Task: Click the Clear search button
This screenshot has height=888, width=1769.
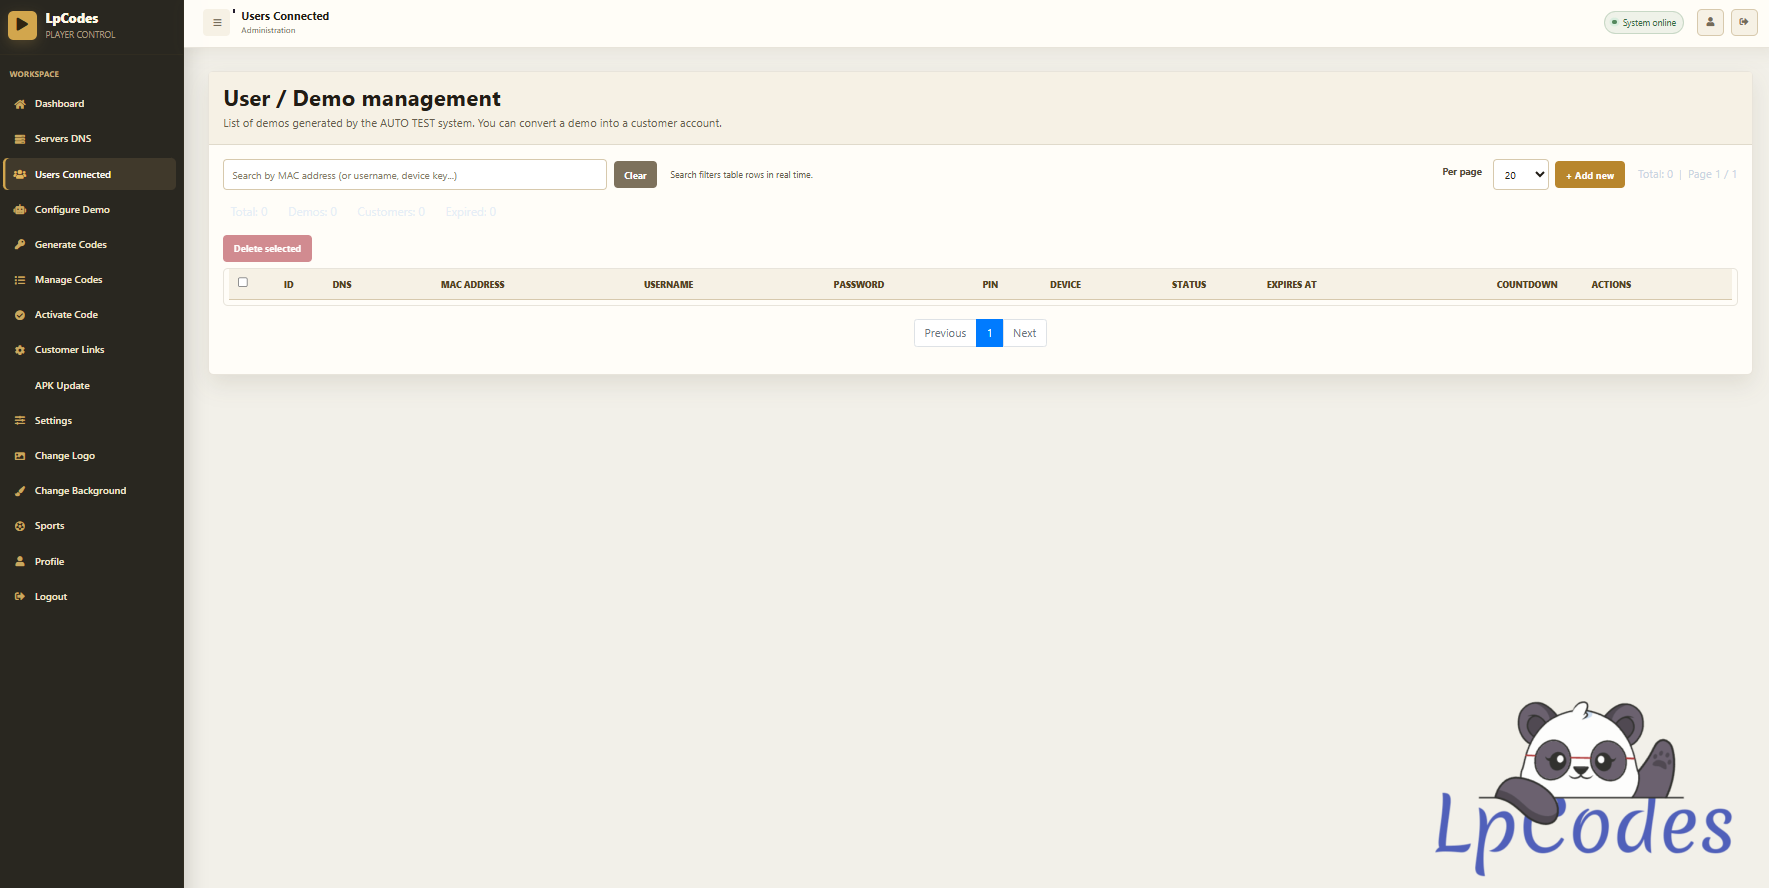Action: click(635, 175)
